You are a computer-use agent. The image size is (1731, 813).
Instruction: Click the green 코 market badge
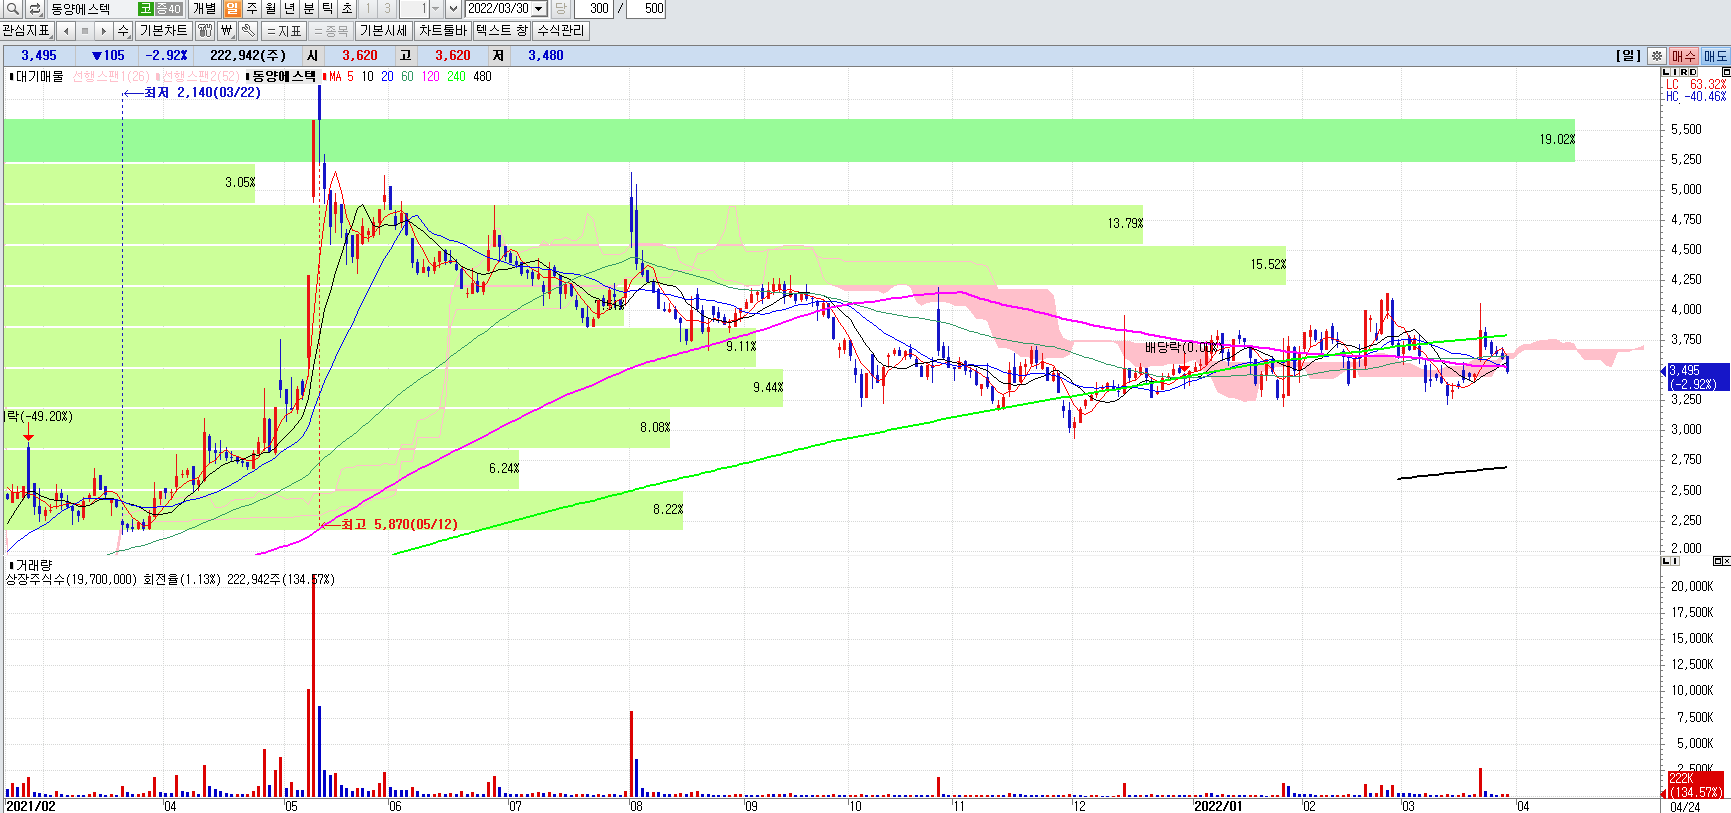[x=145, y=9]
